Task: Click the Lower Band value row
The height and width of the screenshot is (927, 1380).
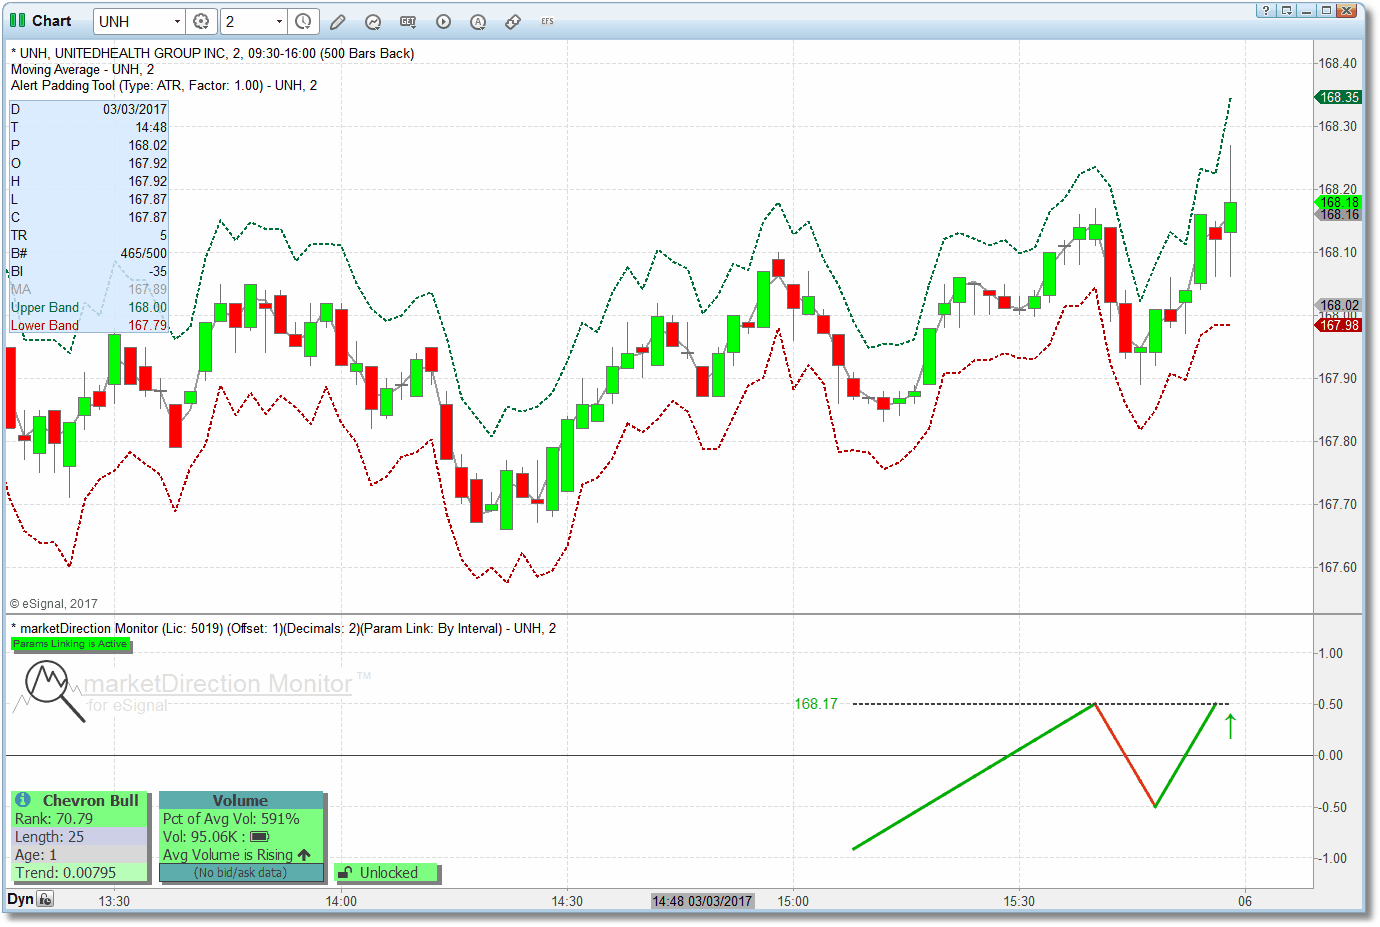Action: (x=89, y=326)
